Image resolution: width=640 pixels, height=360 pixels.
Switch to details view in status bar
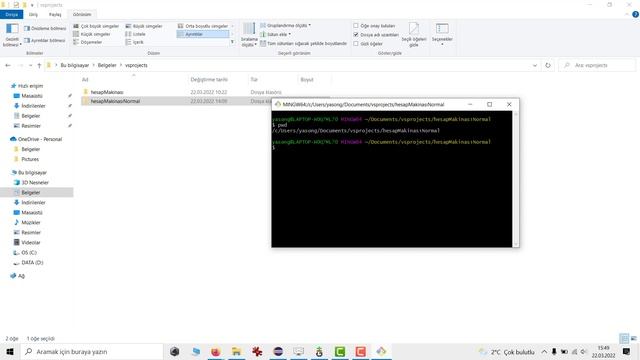[624, 338]
